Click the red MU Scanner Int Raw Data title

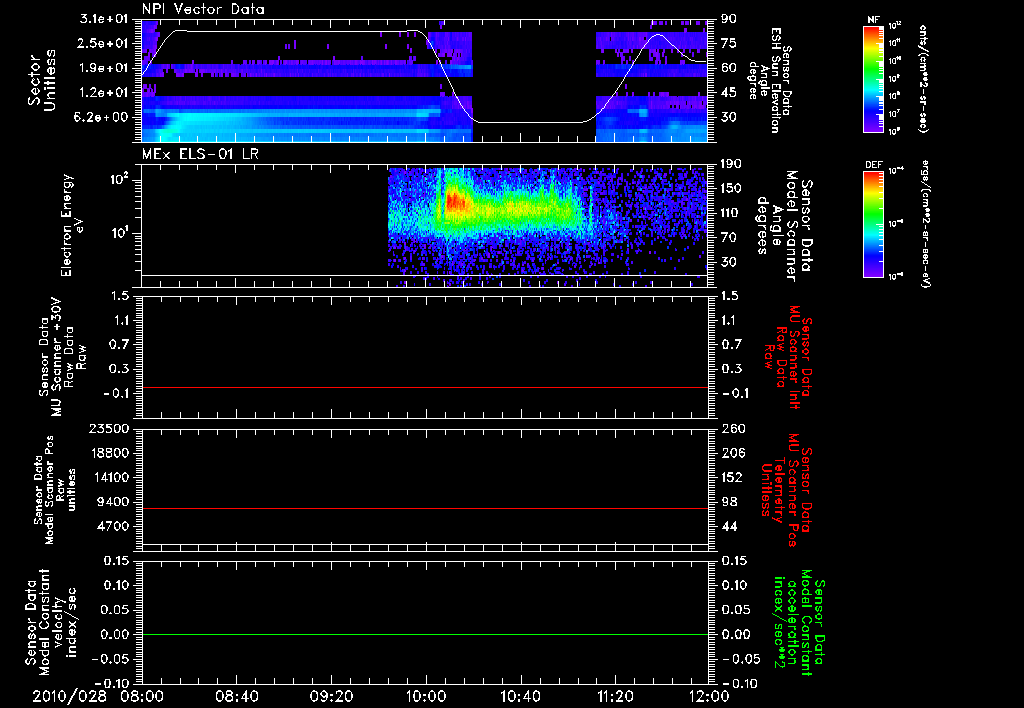787,357
